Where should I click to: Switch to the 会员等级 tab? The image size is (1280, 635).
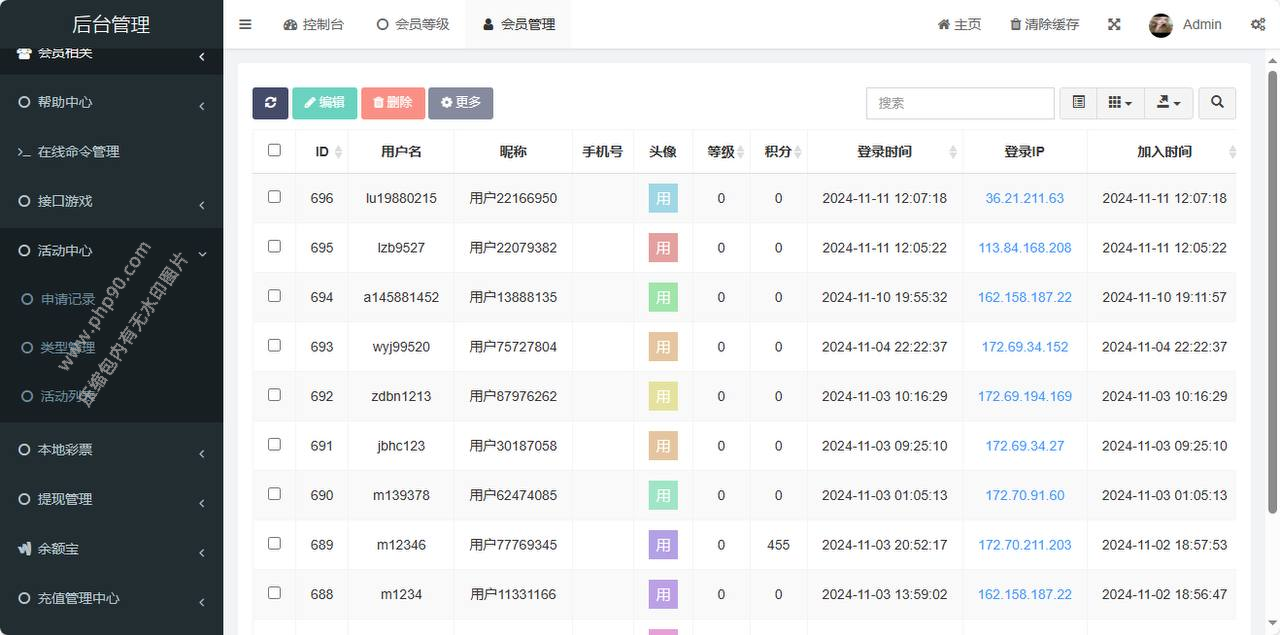coord(413,24)
